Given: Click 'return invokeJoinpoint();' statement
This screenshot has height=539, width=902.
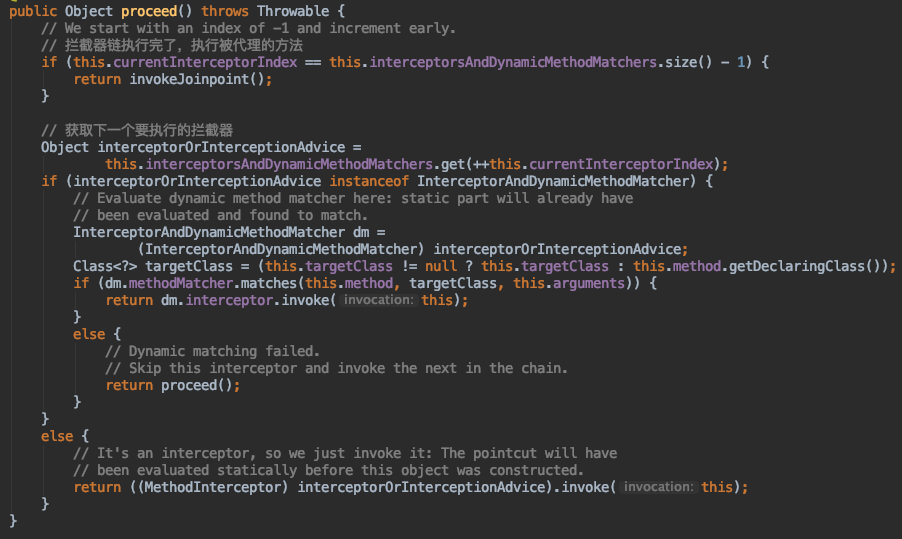Looking at the screenshot, I should tap(173, 79).
